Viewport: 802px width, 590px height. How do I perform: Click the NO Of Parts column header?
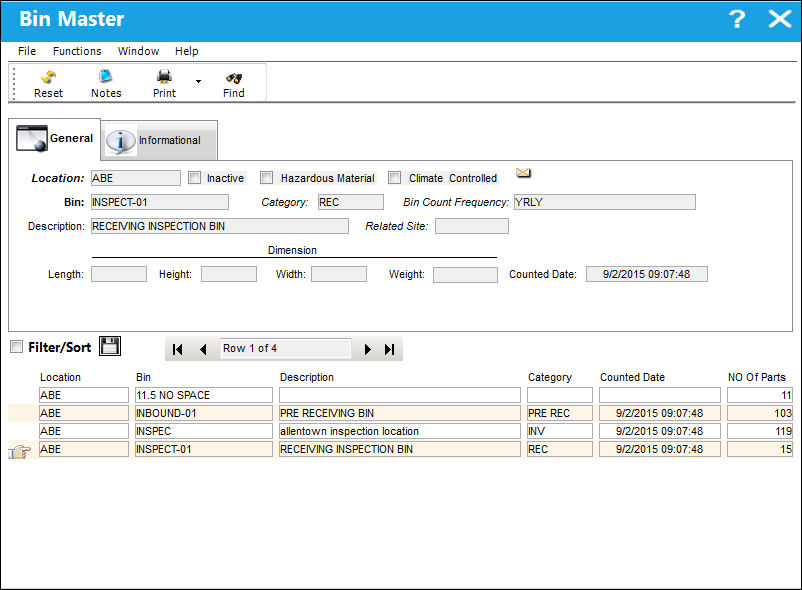(x=756, y=377)
